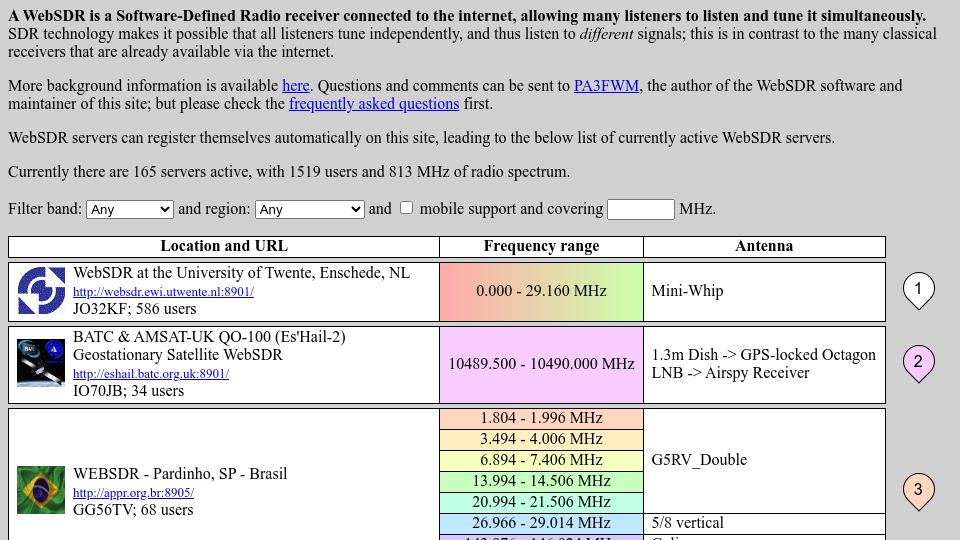
Task: Click the 3.494 - 4.006 MHz band
Action: click(x=541, y=439)
